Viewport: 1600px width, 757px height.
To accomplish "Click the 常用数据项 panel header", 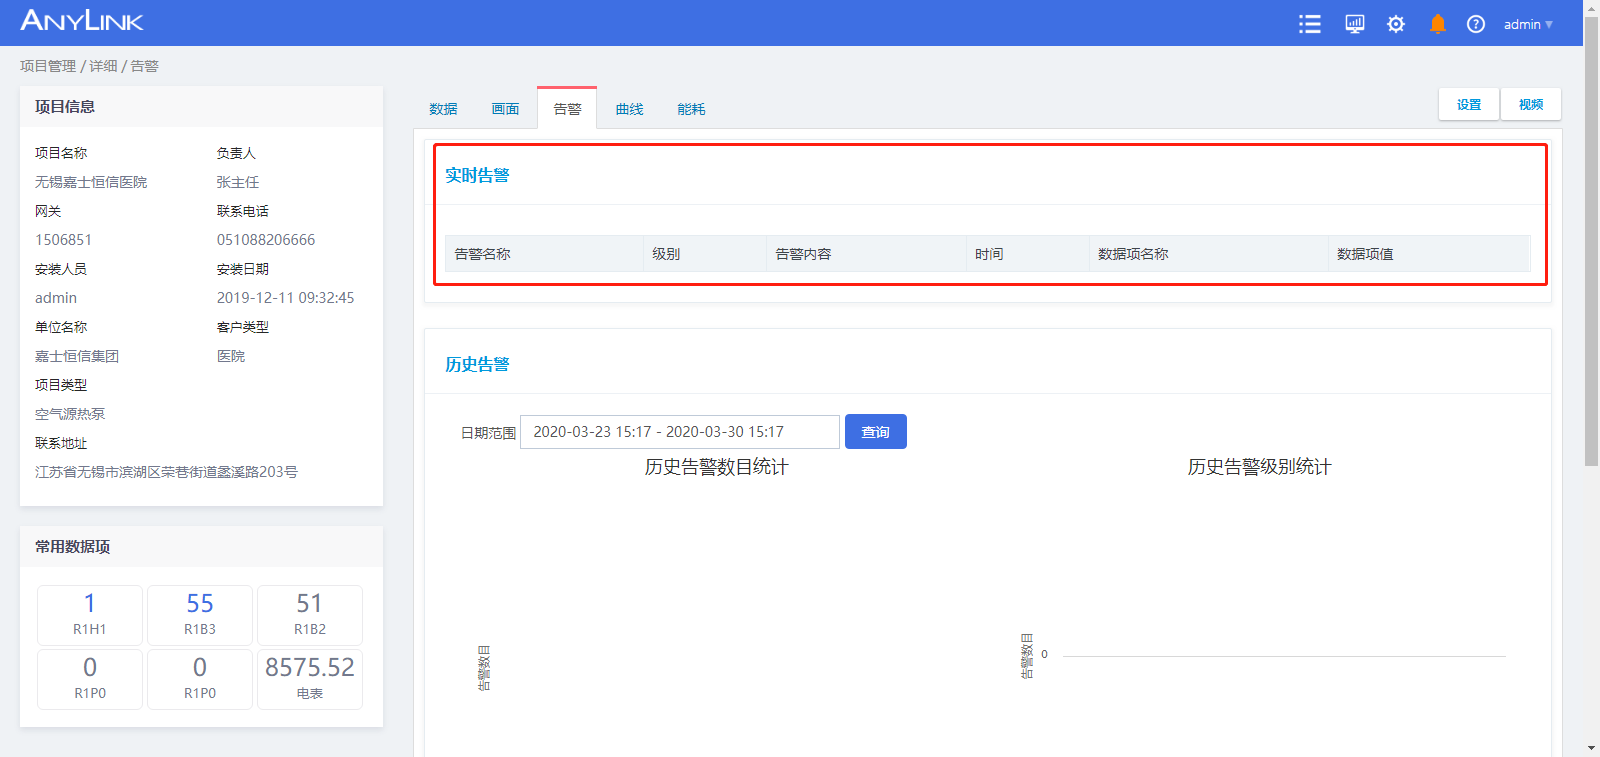I will 201,547.
